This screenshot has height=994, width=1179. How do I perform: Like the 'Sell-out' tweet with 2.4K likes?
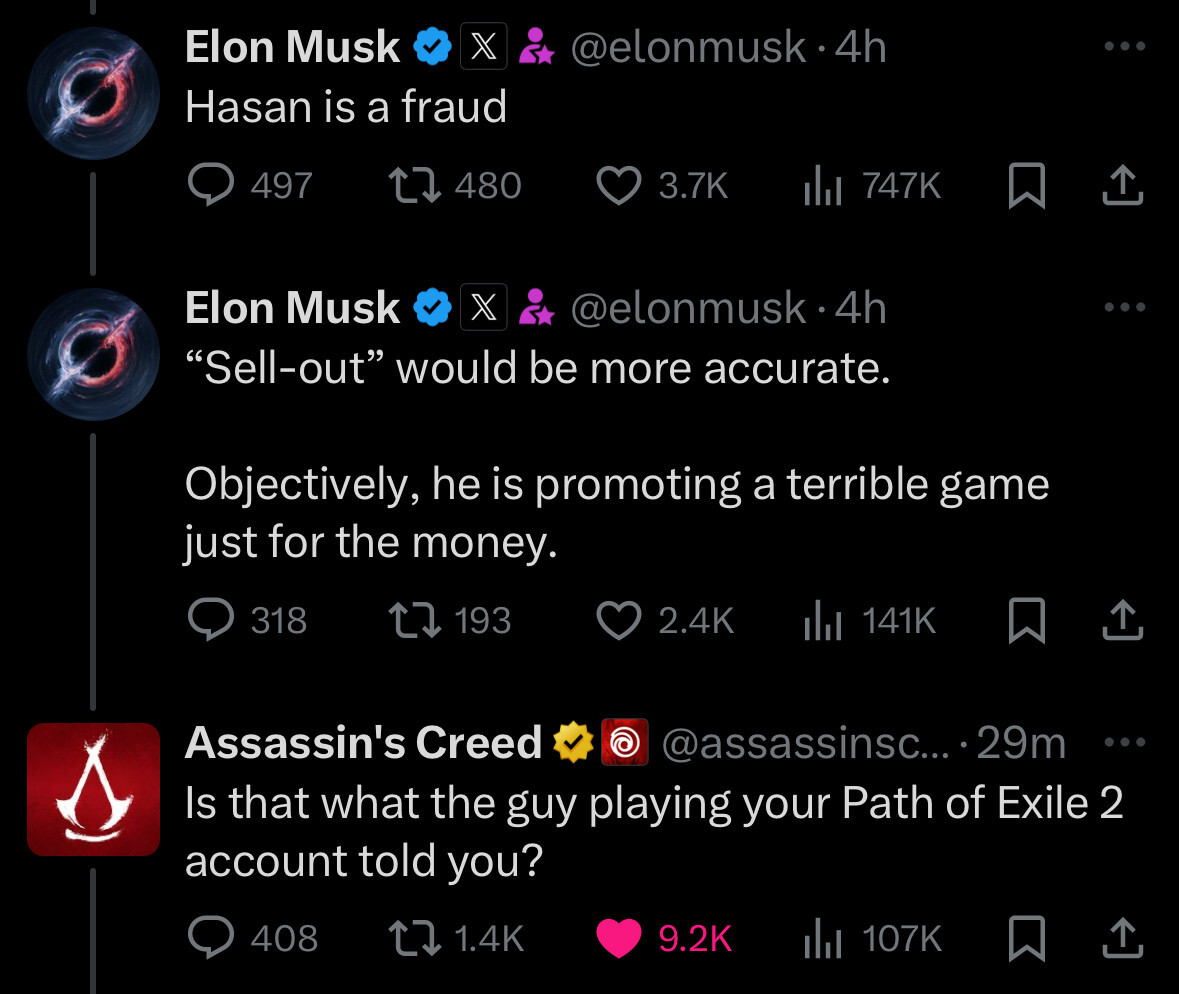(618, 621)
